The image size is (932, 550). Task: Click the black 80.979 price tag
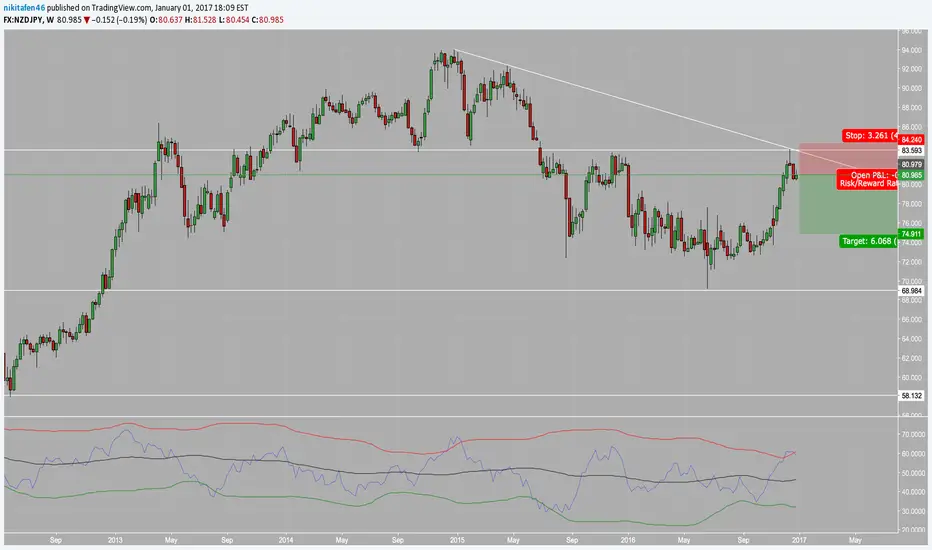tap(911, 165)
